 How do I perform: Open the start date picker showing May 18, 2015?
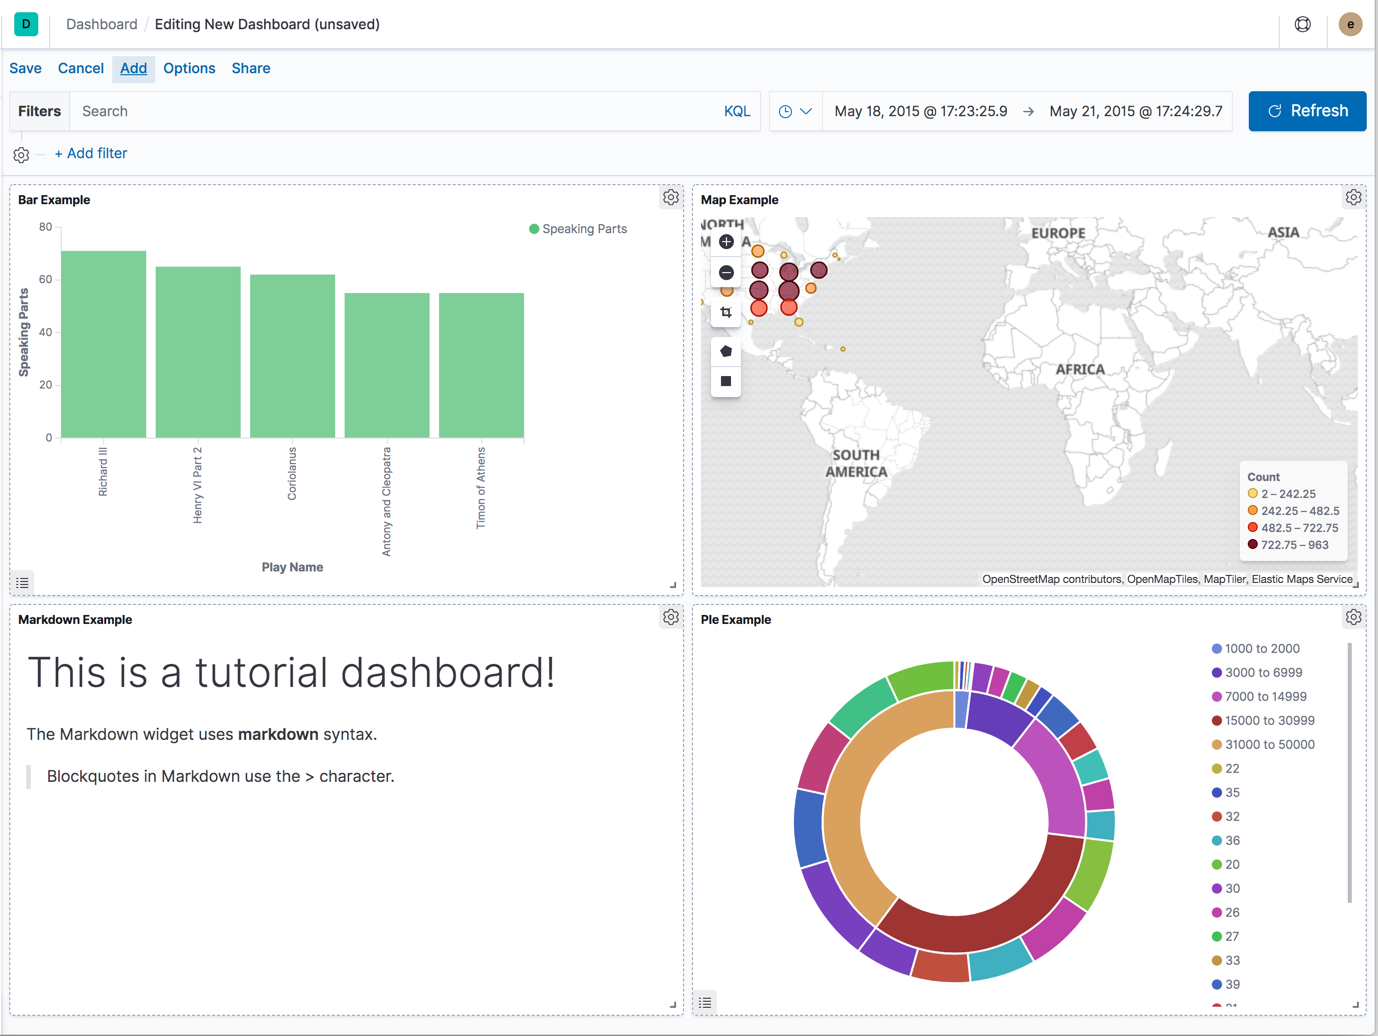point(919,111)
